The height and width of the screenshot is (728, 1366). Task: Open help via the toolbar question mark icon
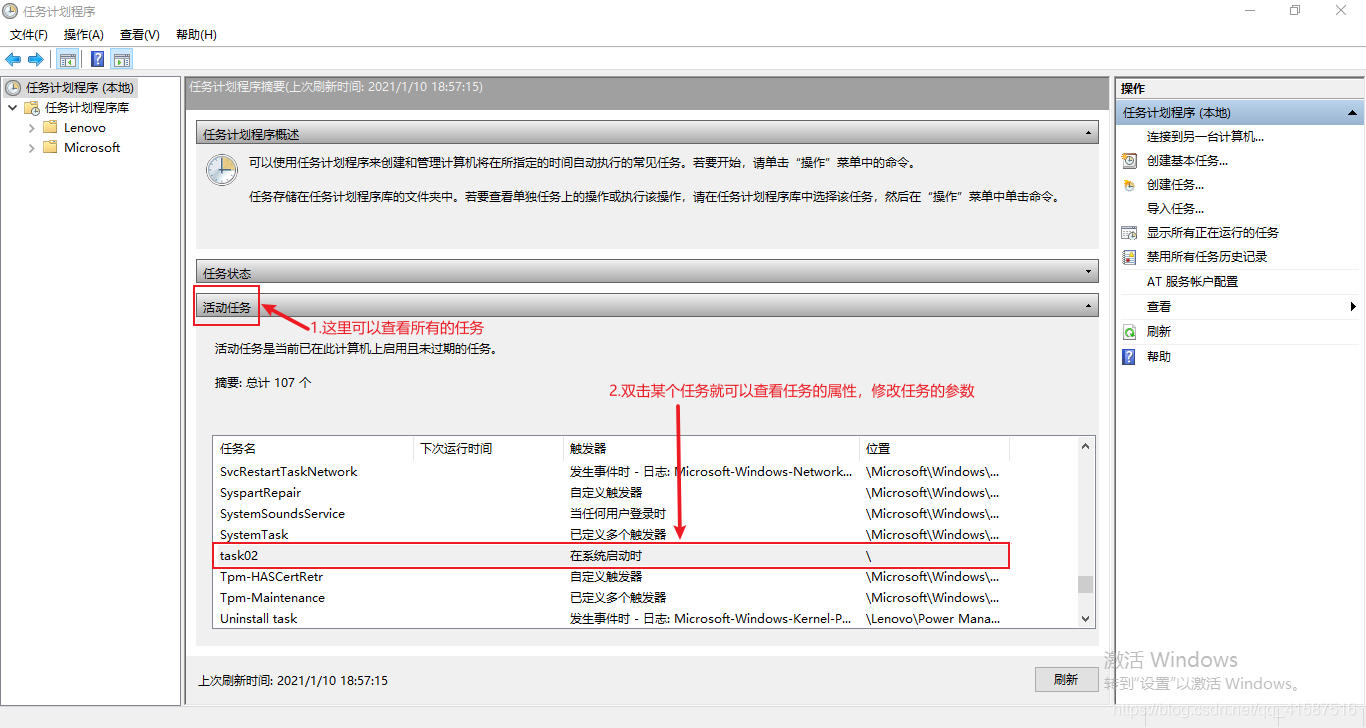point(97,59)
